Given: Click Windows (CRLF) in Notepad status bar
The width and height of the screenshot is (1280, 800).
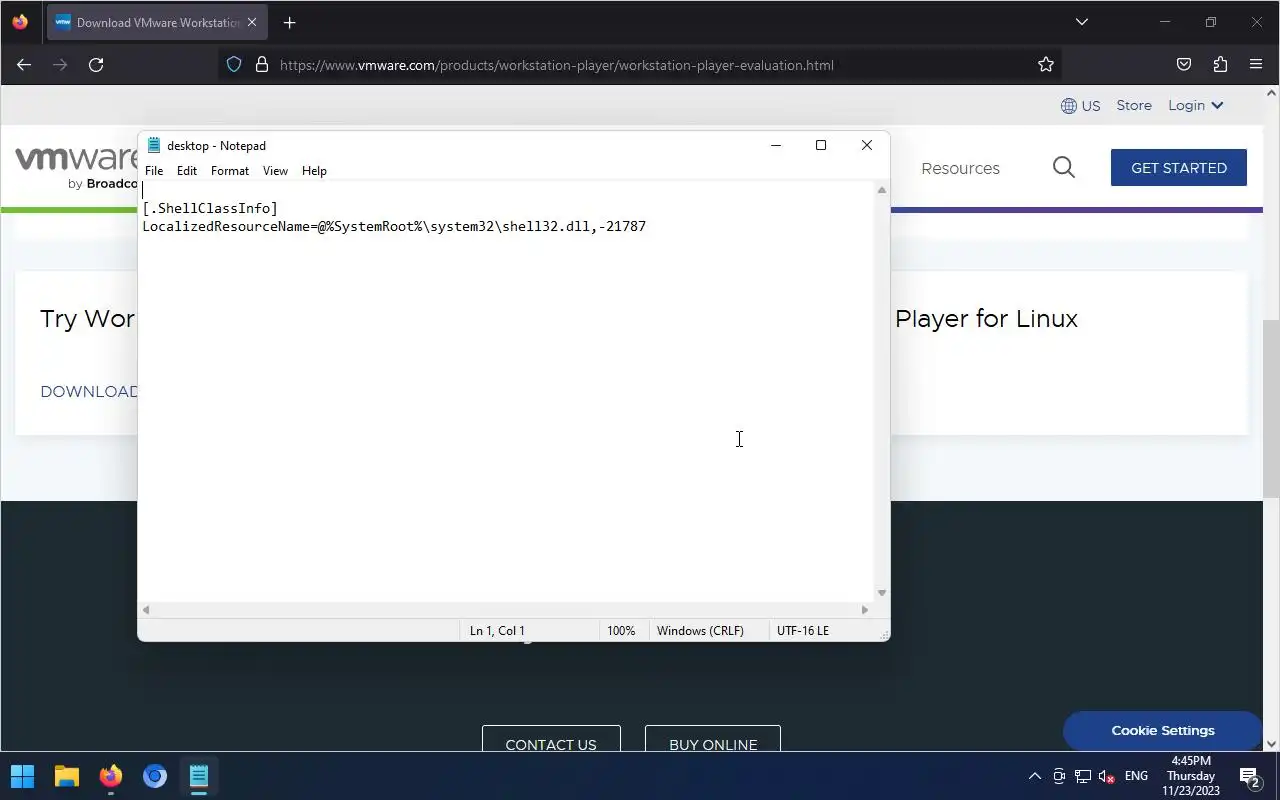Looking at the screenshot, I should tap(700, 631).
